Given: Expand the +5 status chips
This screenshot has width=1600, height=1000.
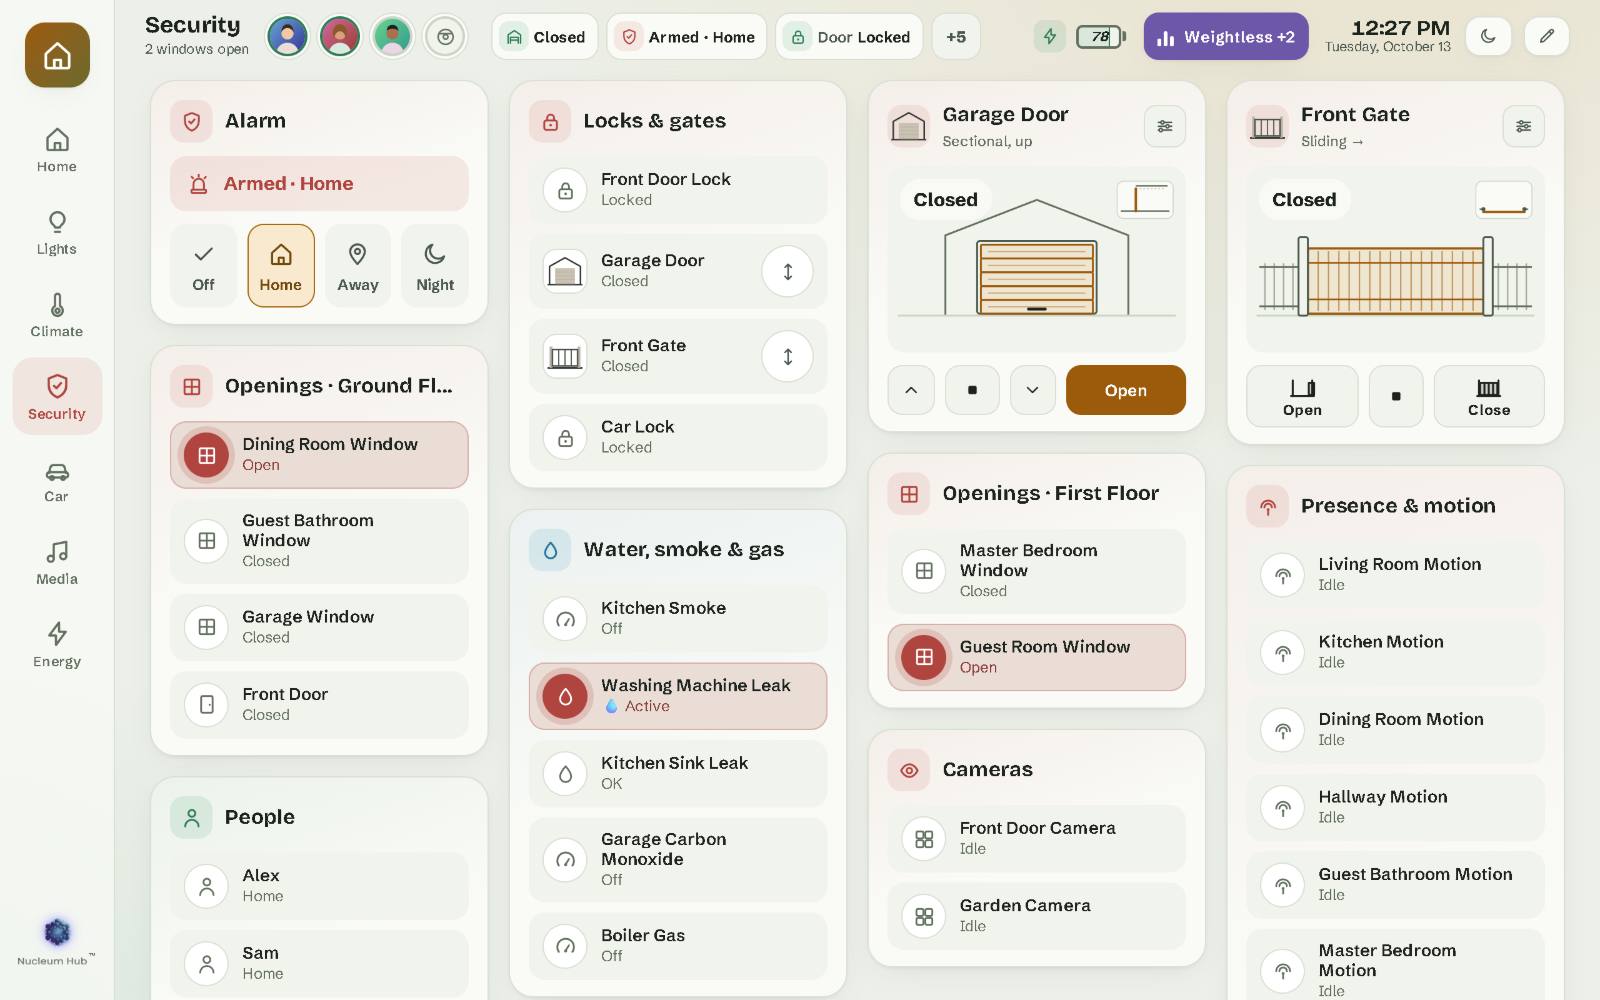Looking at the screenshot, I should click(x=956, y=37).
